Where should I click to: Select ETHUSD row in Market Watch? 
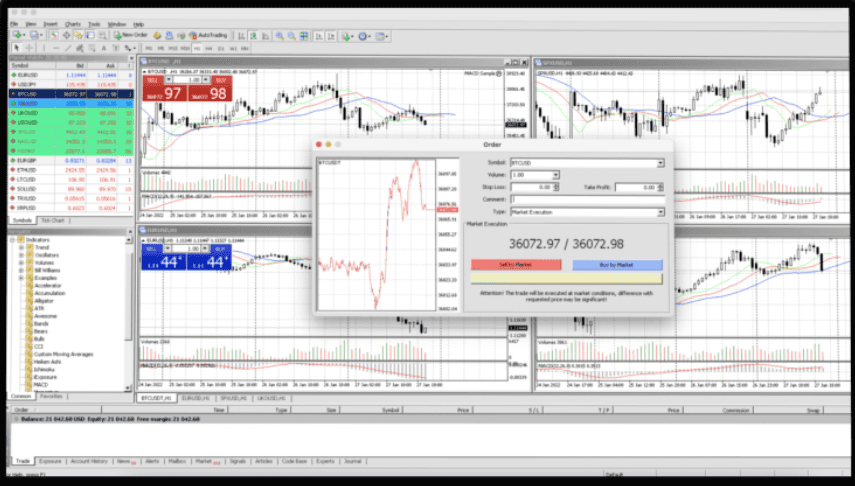pyautogui.click(x=71, y=170)
